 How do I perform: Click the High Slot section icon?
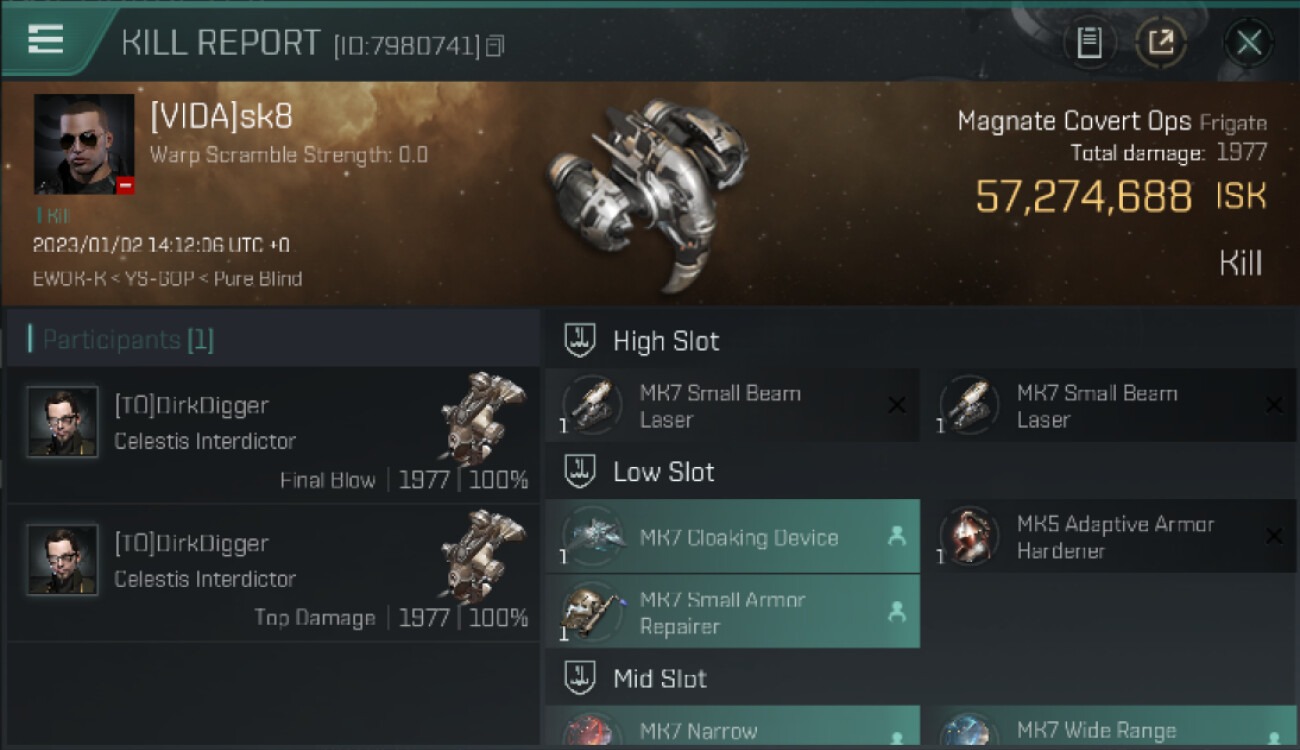pyautogui.click(x=580, y=340)
